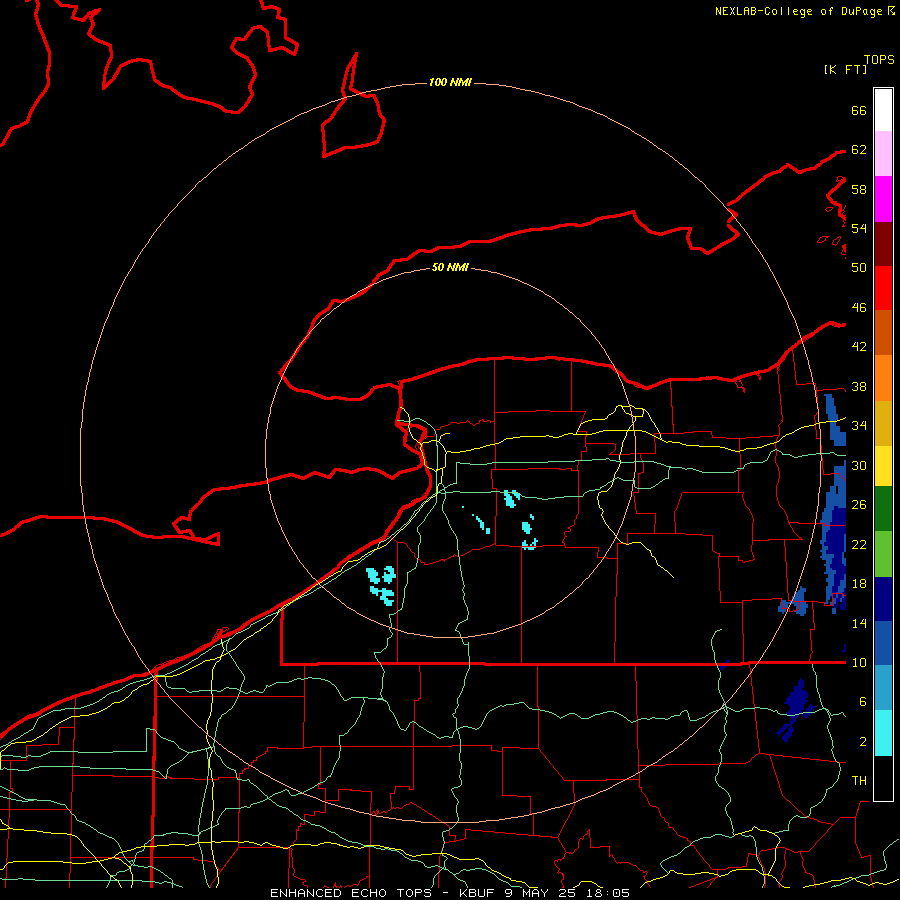Click the '100 NMI' range ring label
Viewport: 900px width, 900px height.
[450, 82]
